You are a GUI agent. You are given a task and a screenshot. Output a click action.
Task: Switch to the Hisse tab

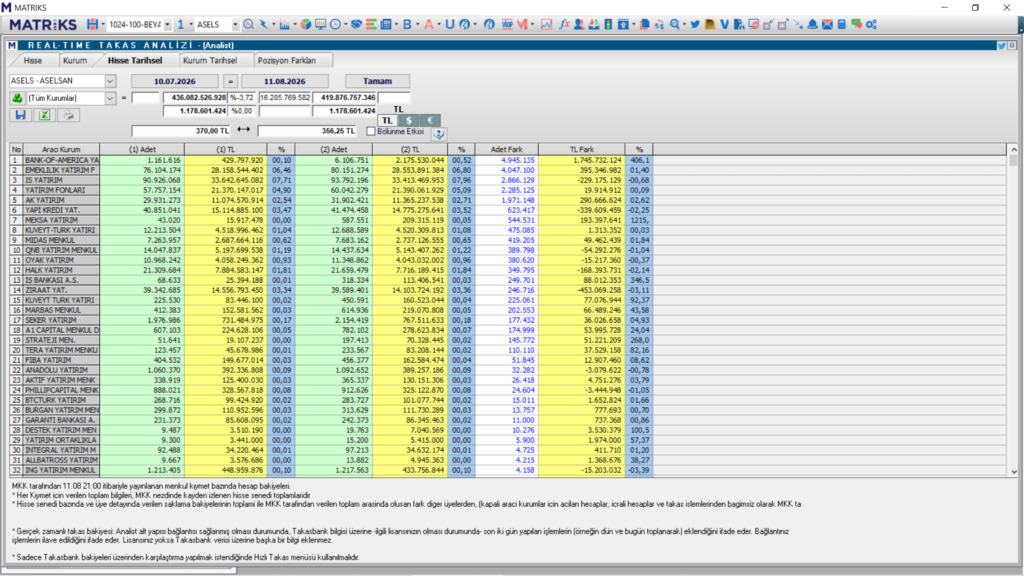(33, 60)
